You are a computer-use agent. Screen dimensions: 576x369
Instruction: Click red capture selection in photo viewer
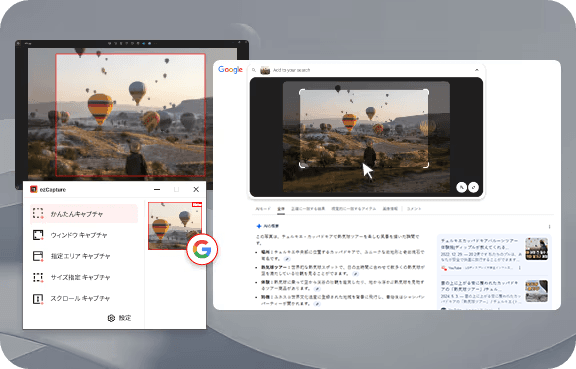click(130, 115)
